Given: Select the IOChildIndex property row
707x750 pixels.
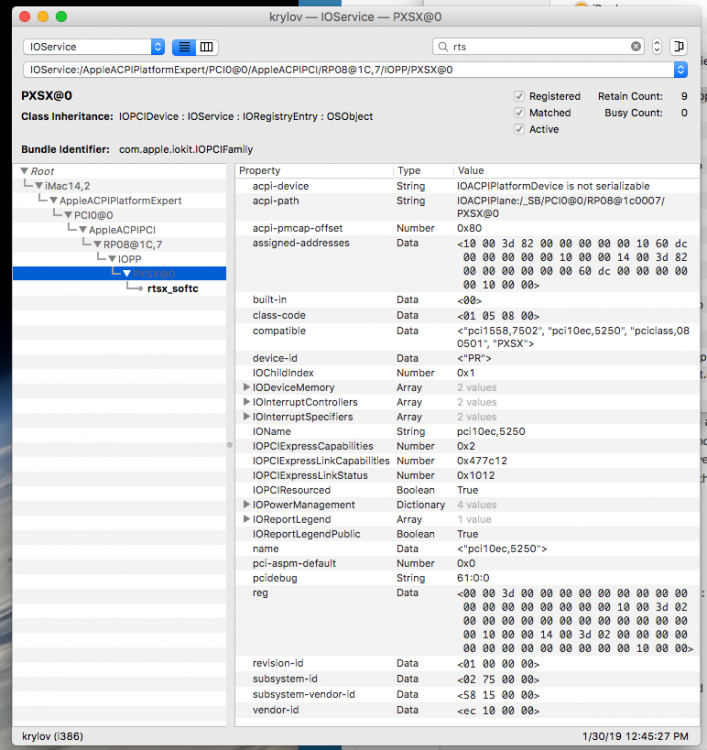Looking at the screenshot, I should (x=467, y=373).
